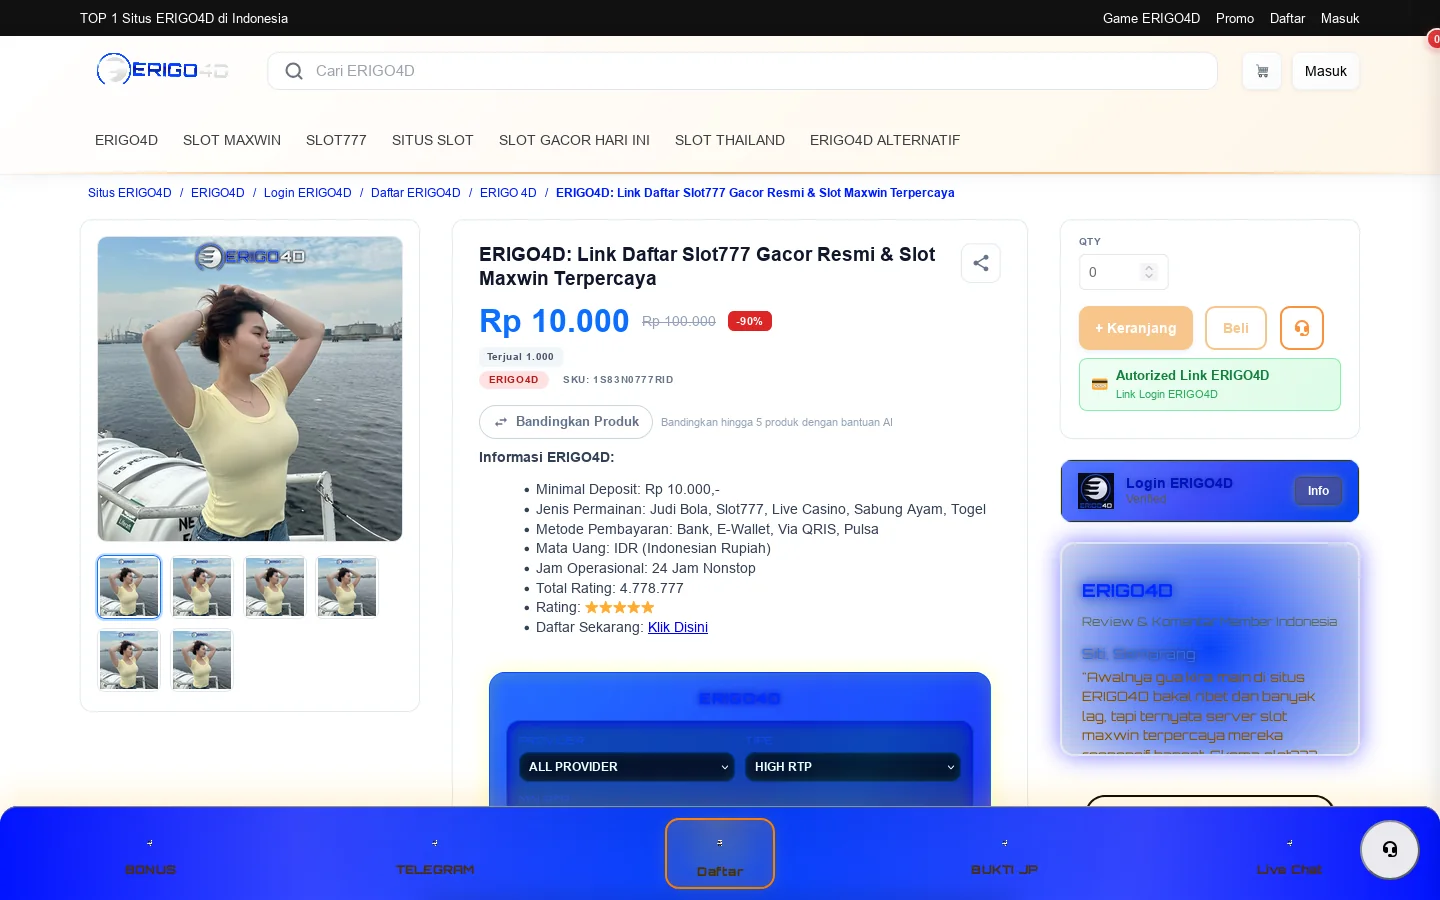
Task: Click the card icon in Autorized Link box
Action: tap(1099, 384)
